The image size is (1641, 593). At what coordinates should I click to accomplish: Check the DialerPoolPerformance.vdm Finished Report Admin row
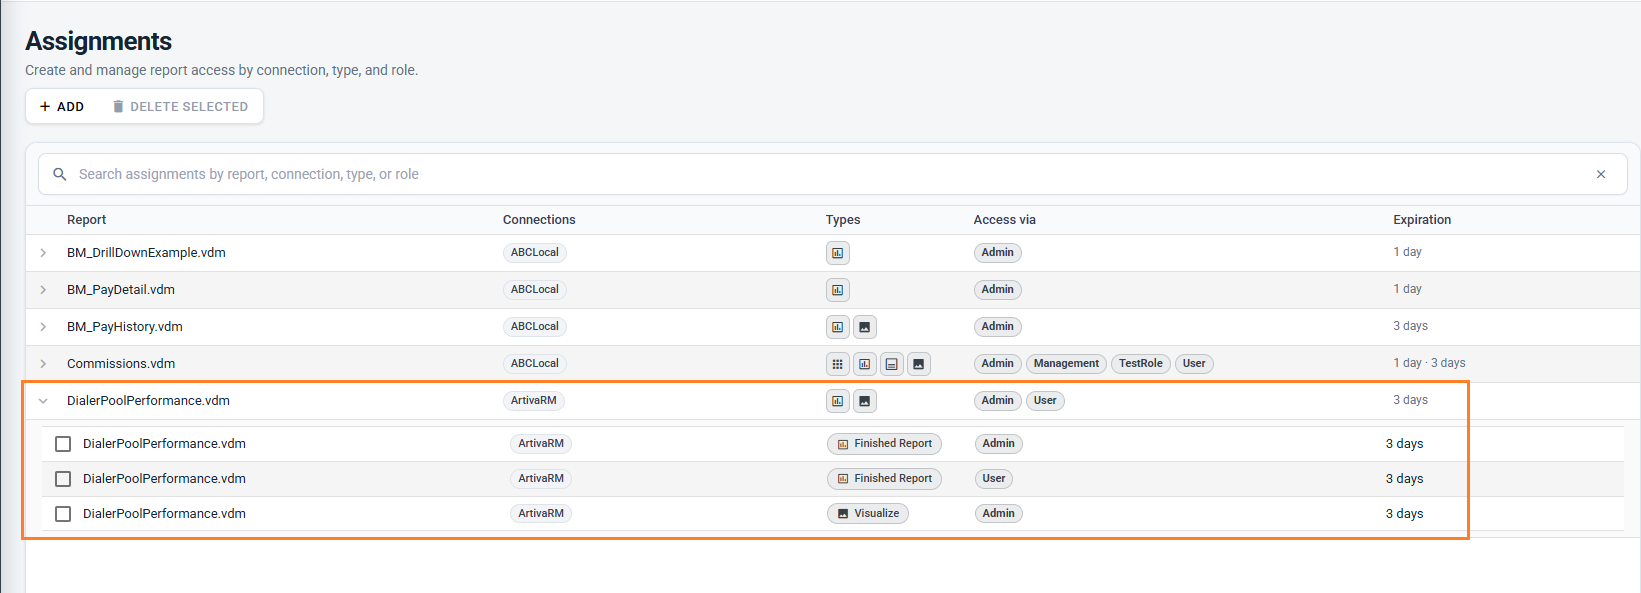point(63,444)
